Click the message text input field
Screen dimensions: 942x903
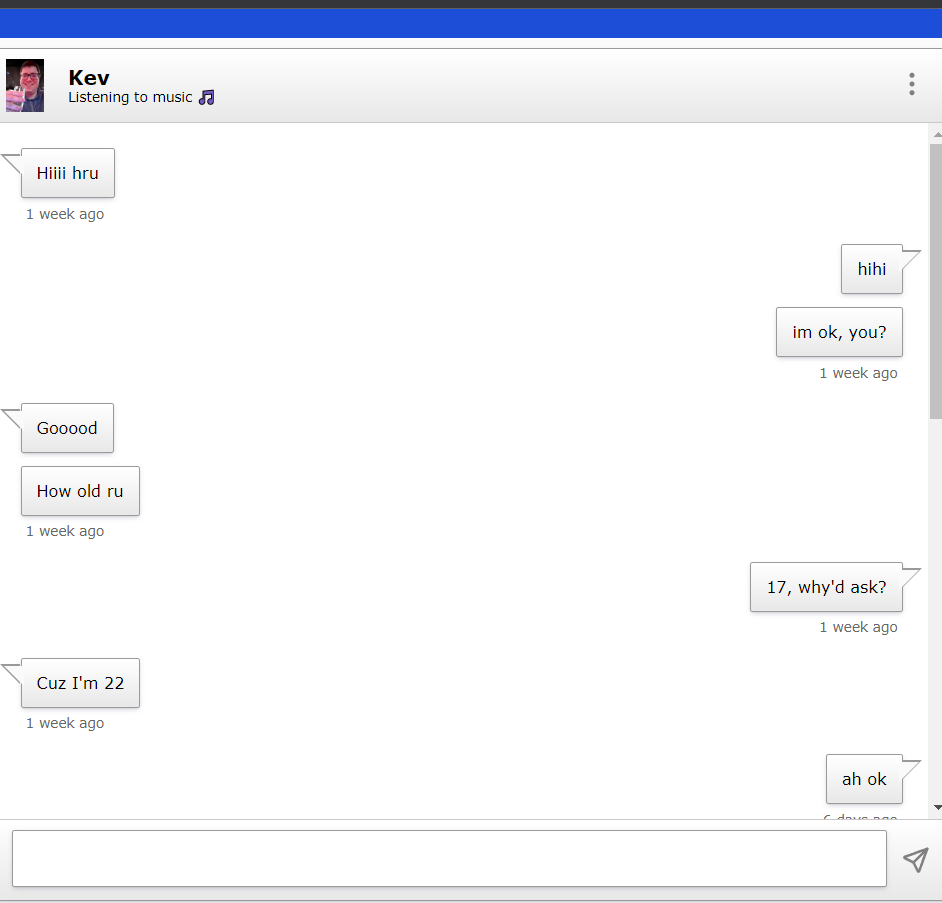tap(449, 858)
